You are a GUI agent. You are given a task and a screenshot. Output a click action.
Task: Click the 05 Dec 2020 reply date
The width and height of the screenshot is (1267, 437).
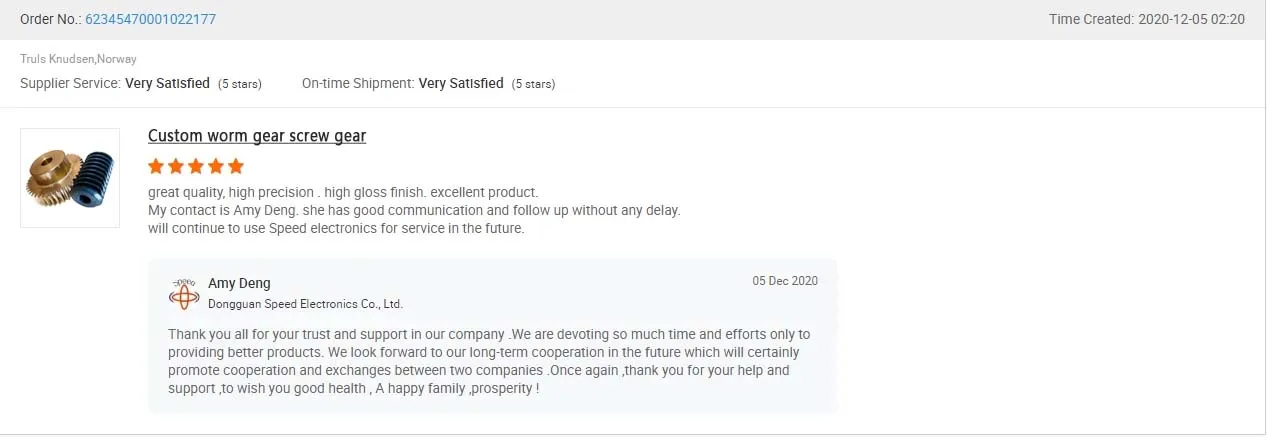coord(785,281)
